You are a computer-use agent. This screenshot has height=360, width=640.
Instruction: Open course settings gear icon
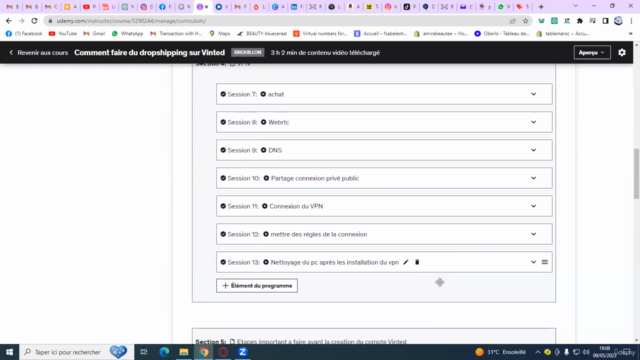[x=622, y=52]
